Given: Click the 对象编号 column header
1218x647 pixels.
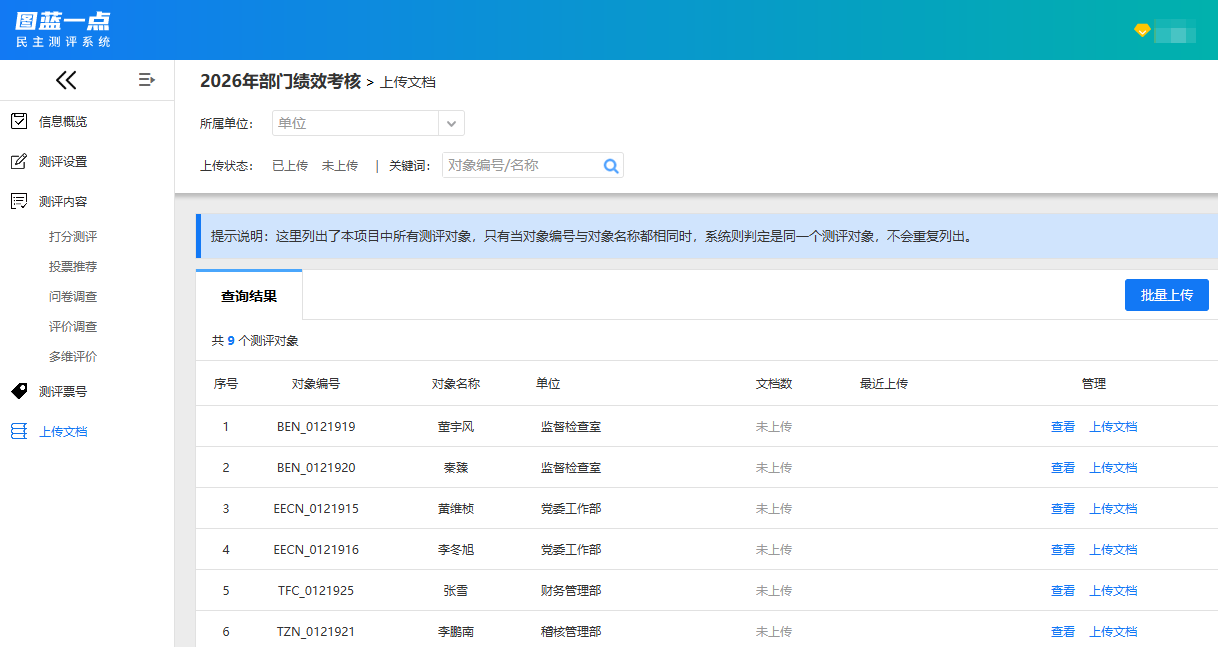Looking at the screenshot, I should coord(316,384).
